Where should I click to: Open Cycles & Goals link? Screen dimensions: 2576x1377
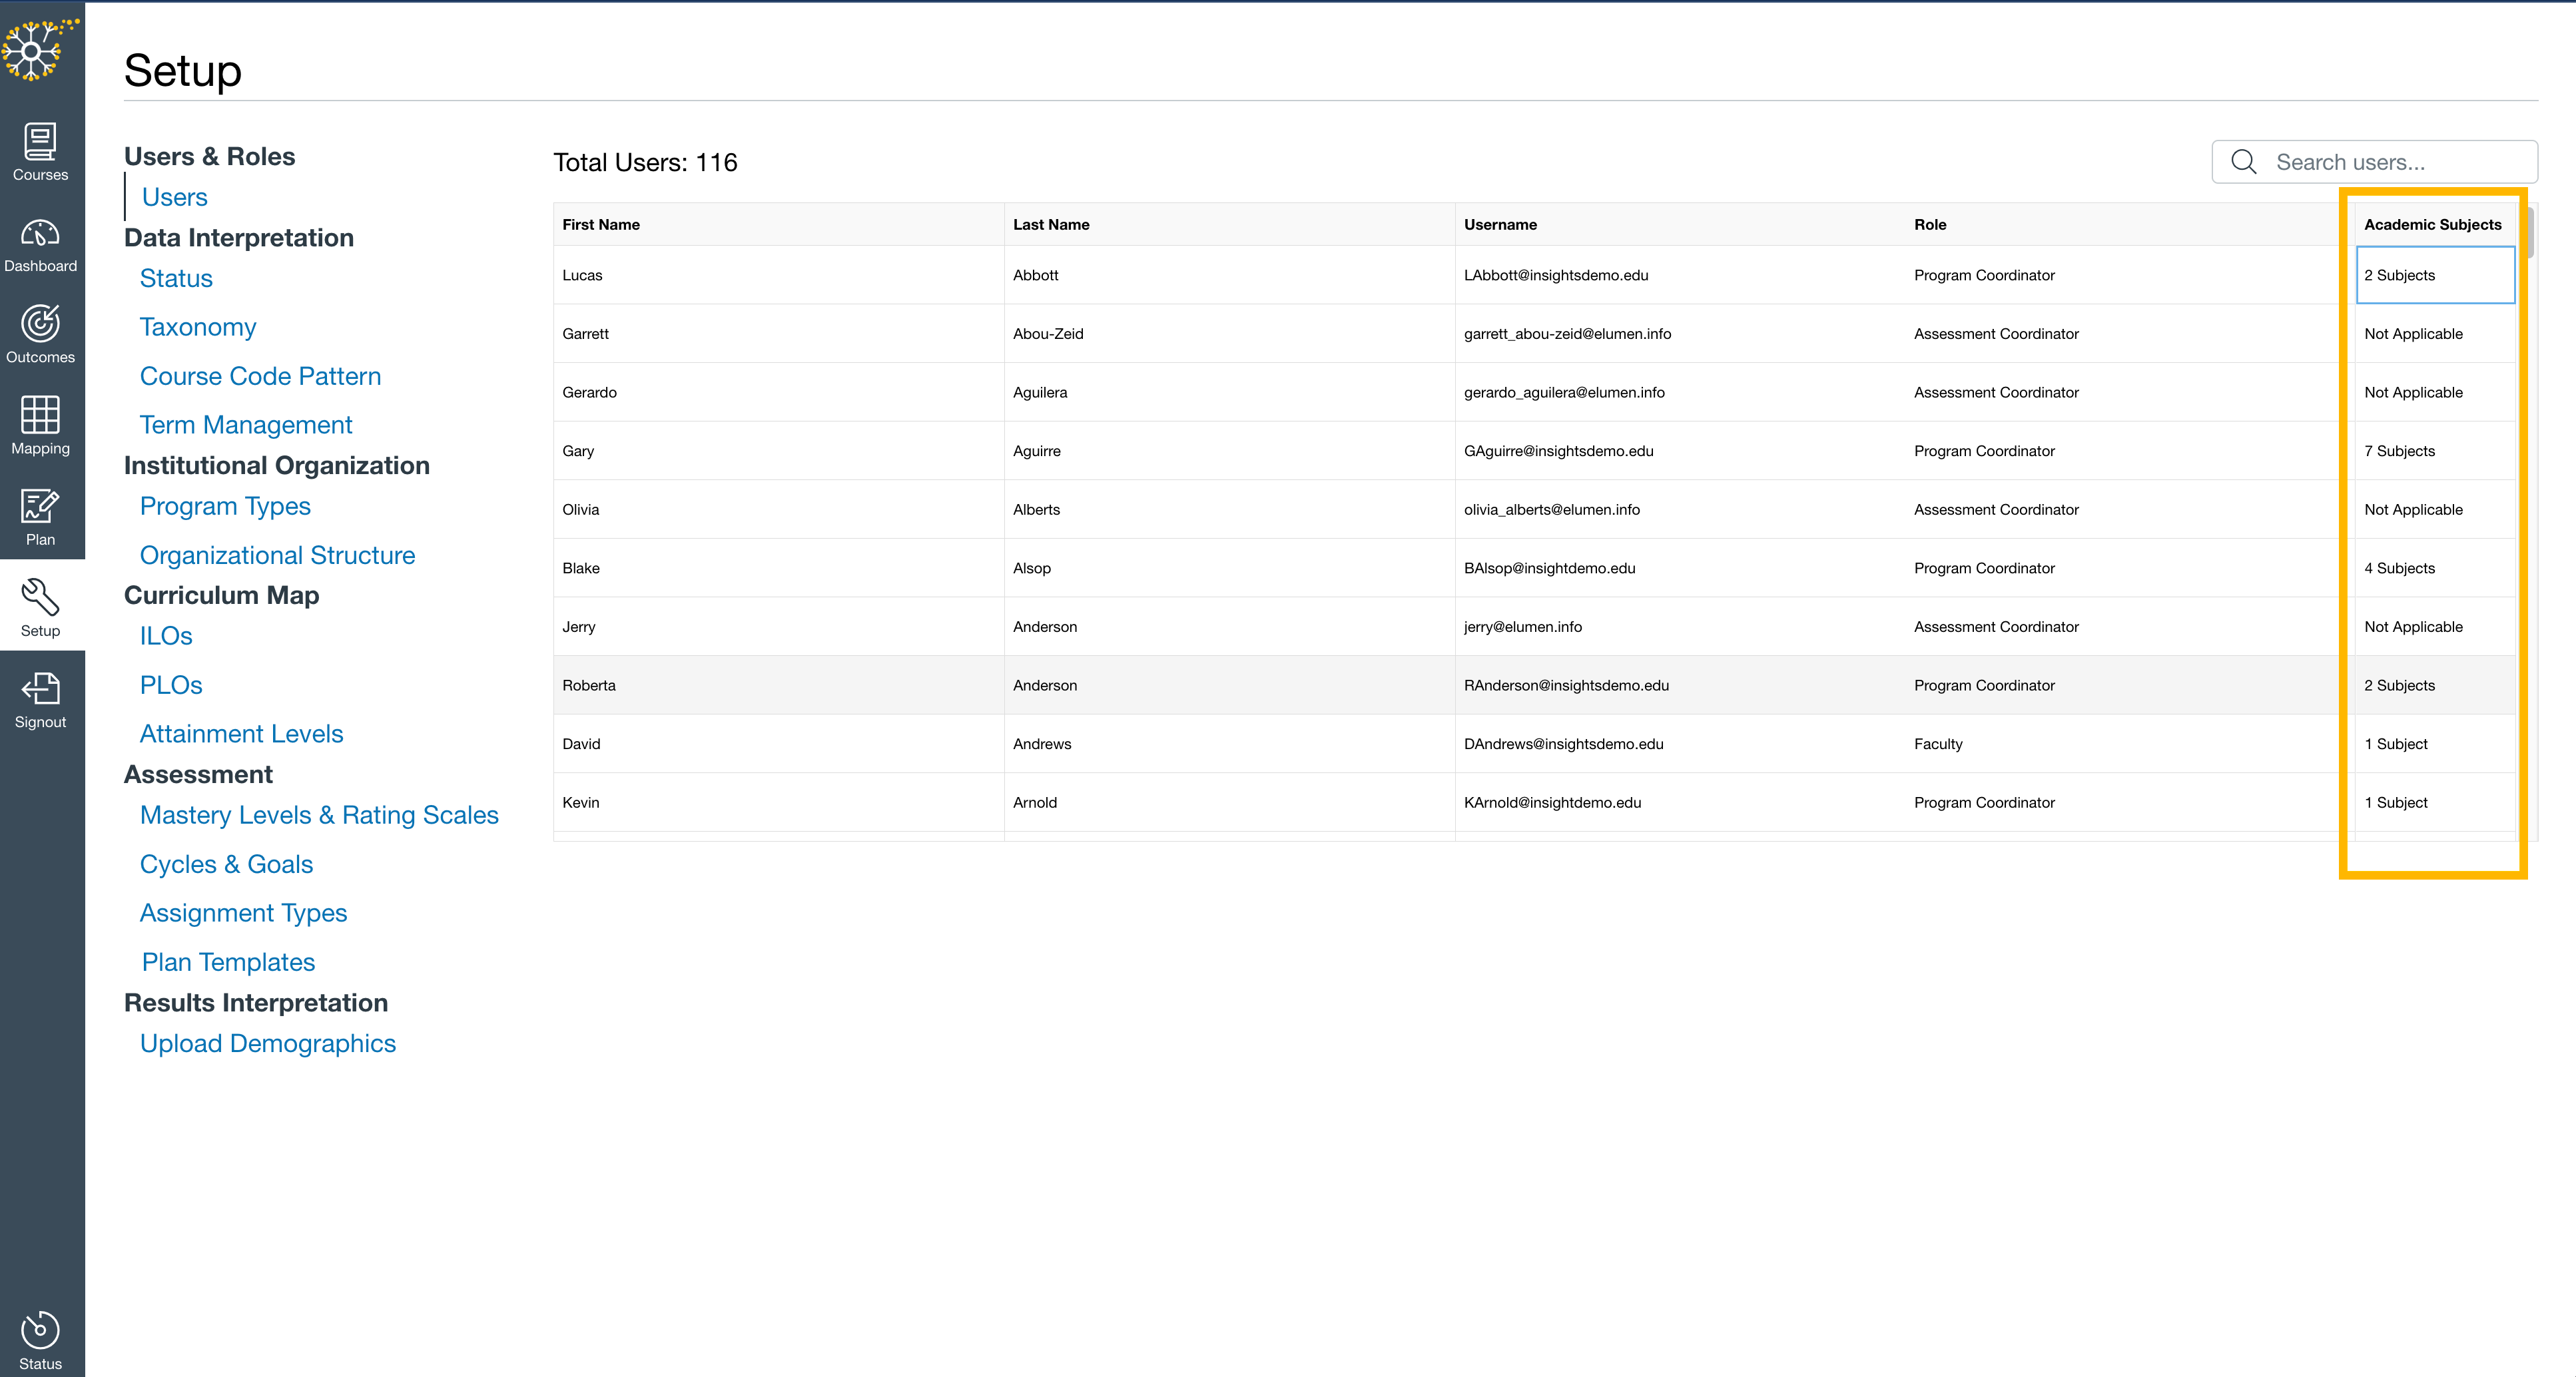226,864
